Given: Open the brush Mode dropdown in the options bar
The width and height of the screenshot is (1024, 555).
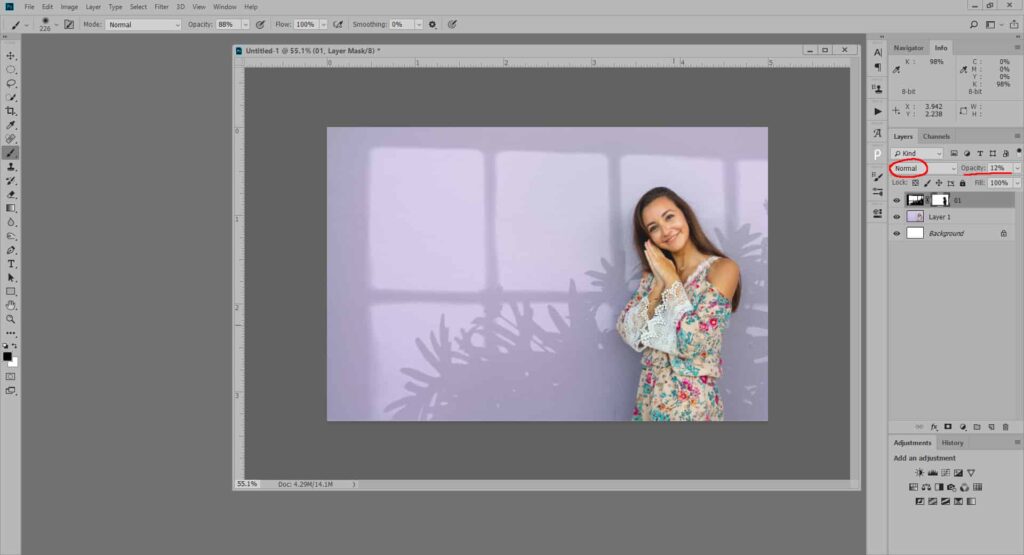Looking at the screenshot, I should pos(143,24).
